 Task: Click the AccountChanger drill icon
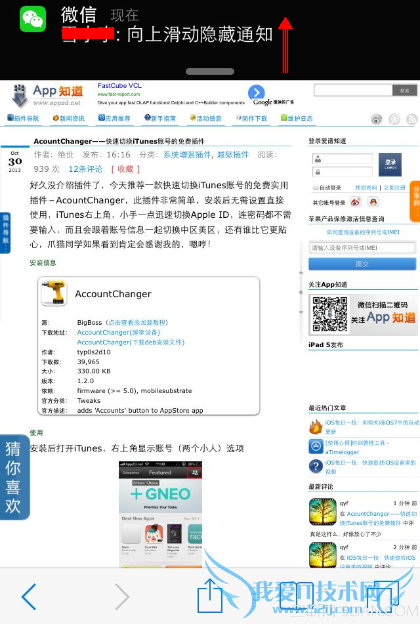click(x=54, y=293)
